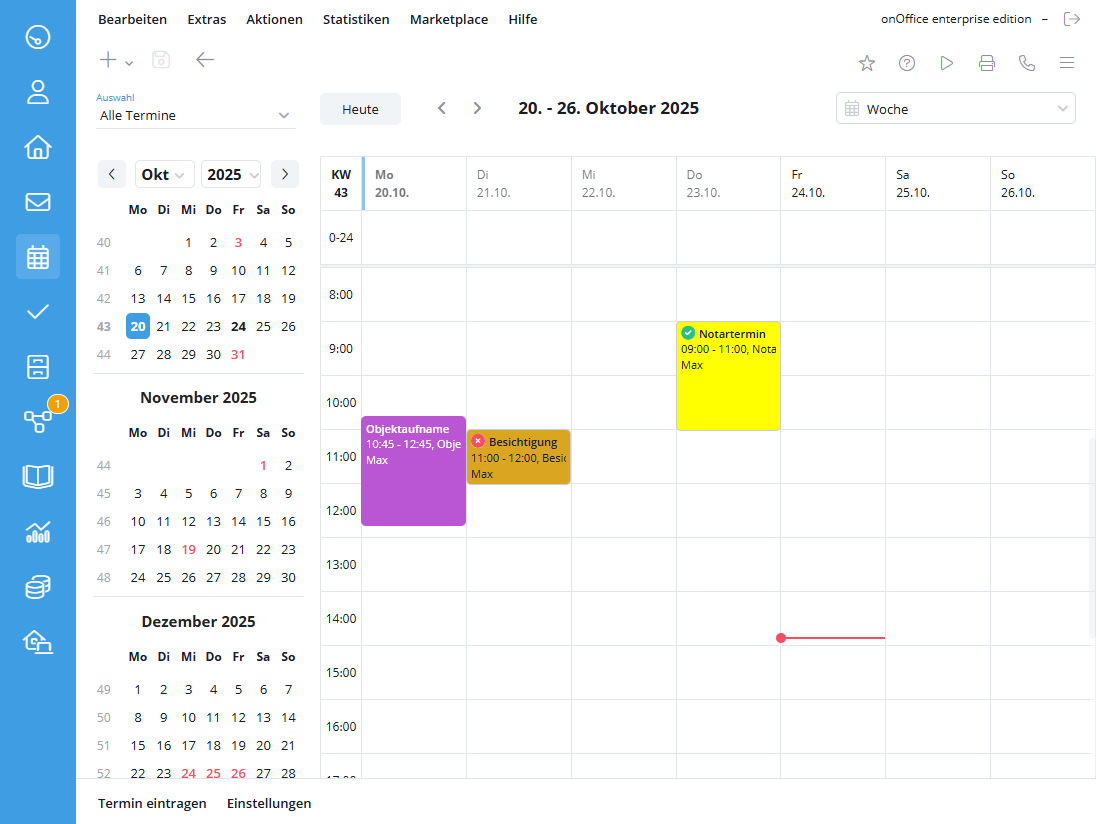Open the Alle Termine selection dropdown
Screen dimensions: 1096x824
pos(195,115)
